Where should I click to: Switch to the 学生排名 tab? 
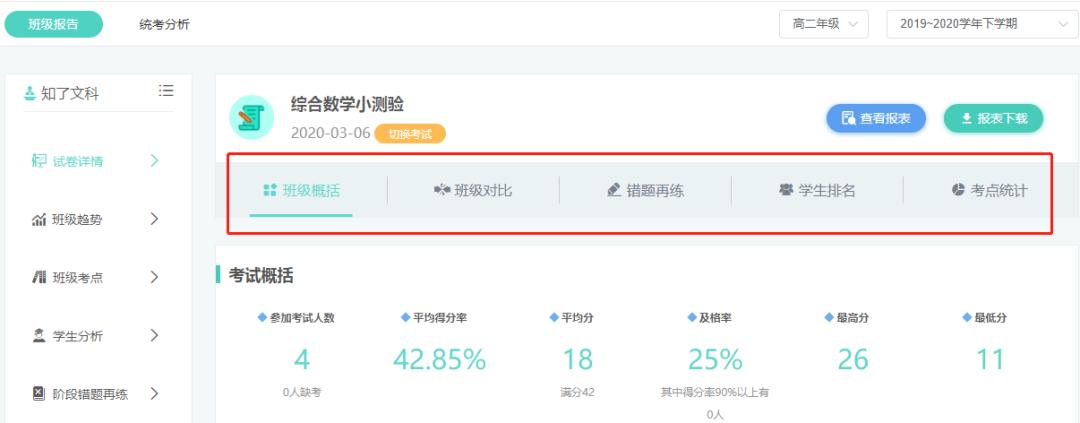point(817,190)
